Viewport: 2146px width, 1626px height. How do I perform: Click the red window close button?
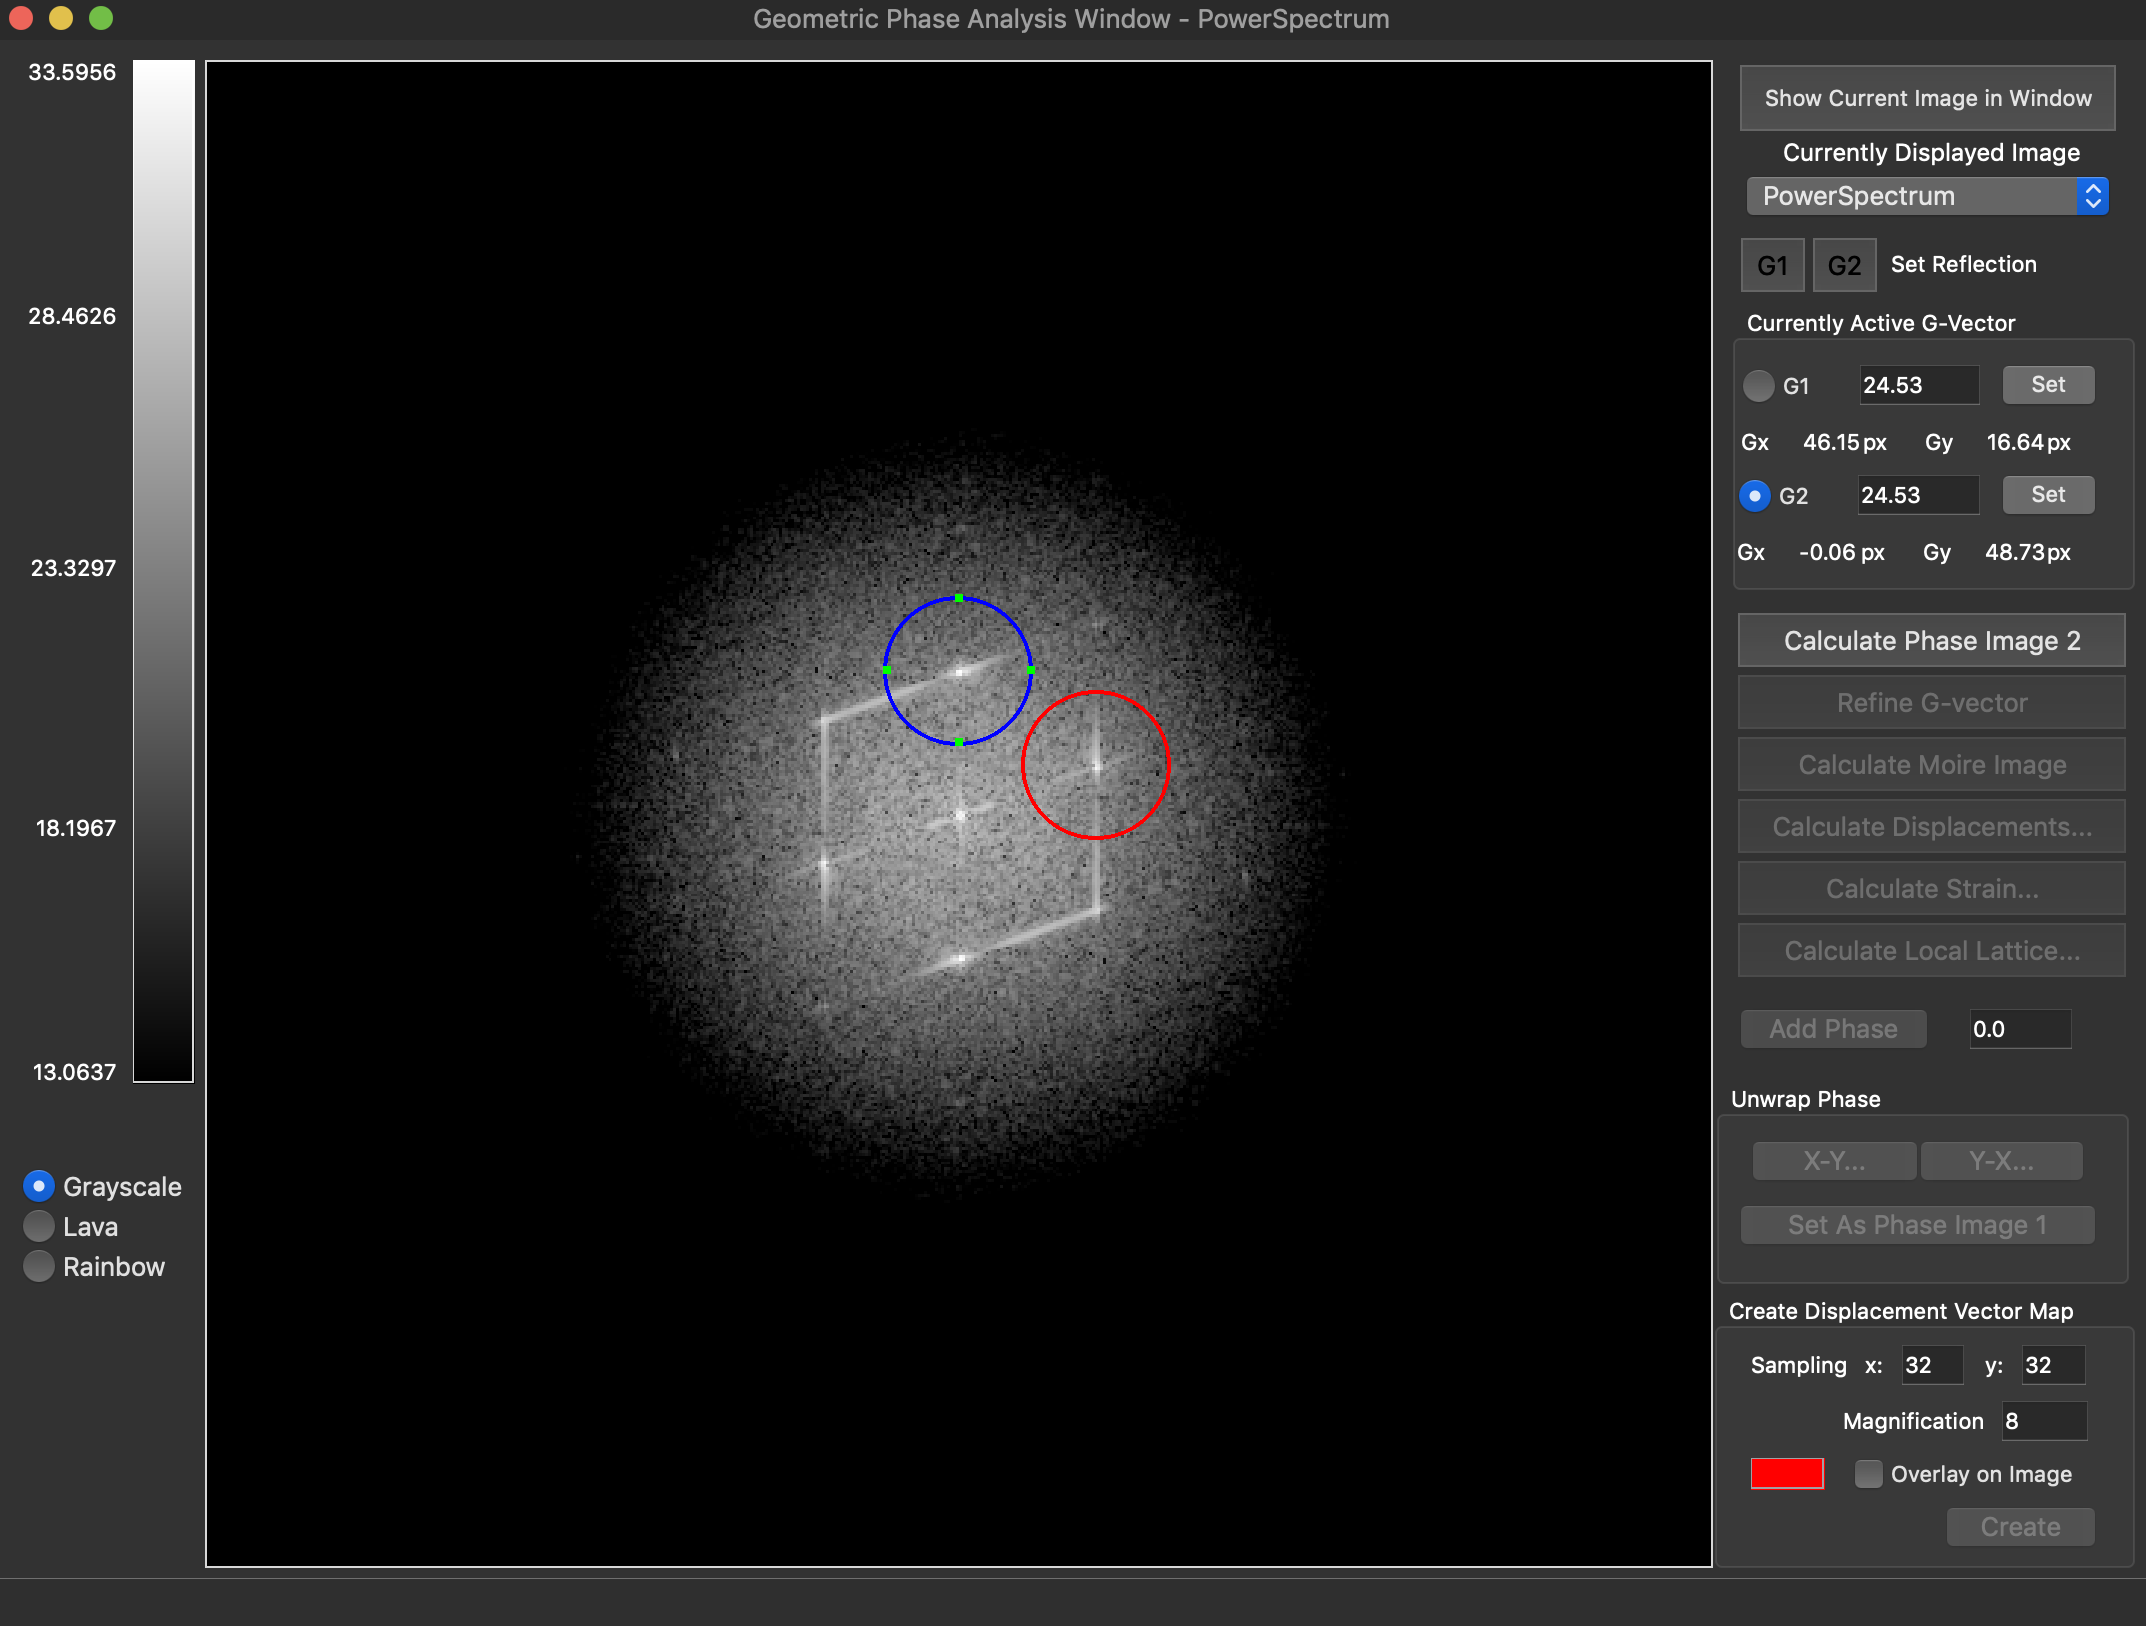coord(21,18)
